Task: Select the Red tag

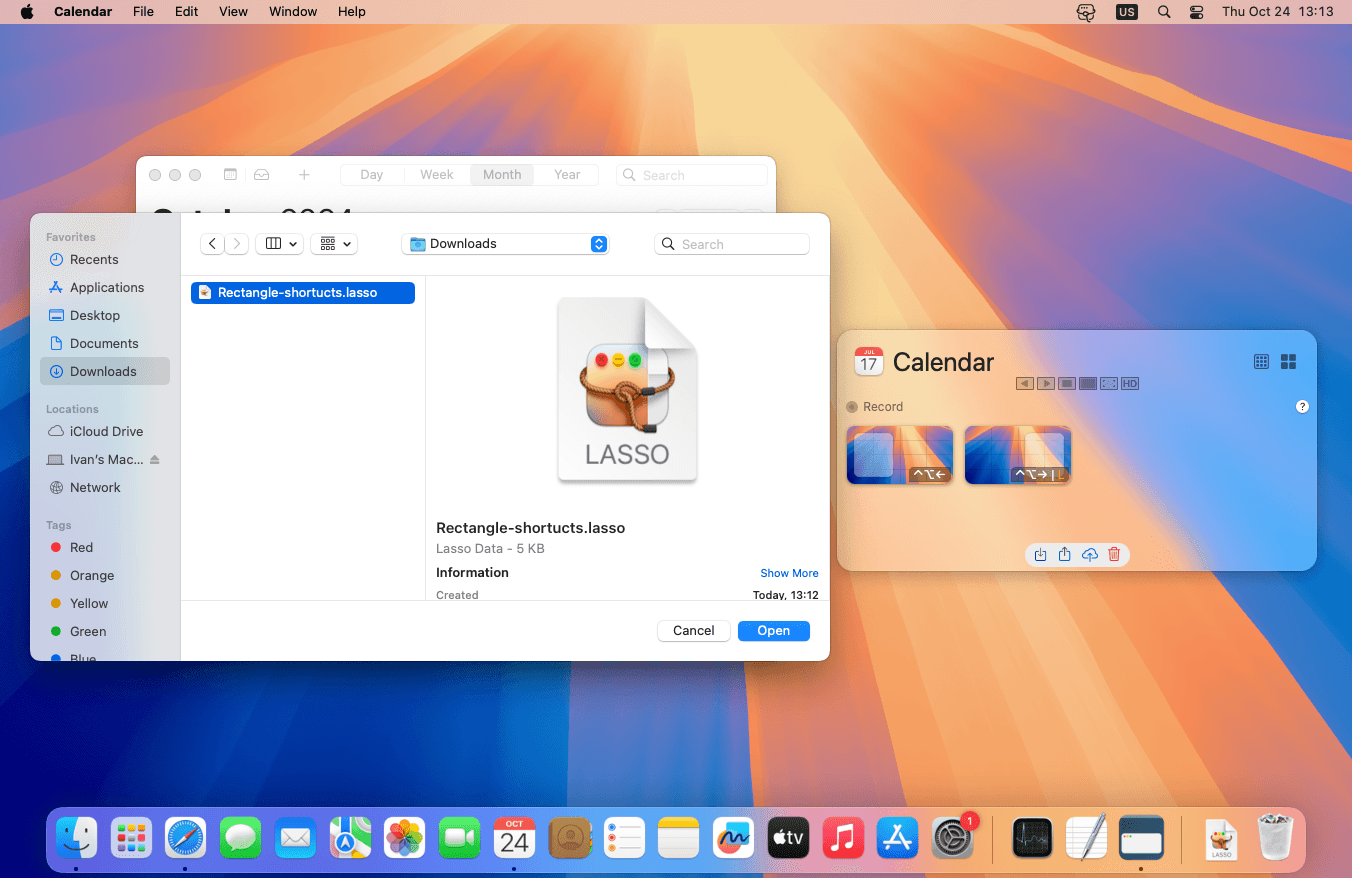Action: point(105,547)
